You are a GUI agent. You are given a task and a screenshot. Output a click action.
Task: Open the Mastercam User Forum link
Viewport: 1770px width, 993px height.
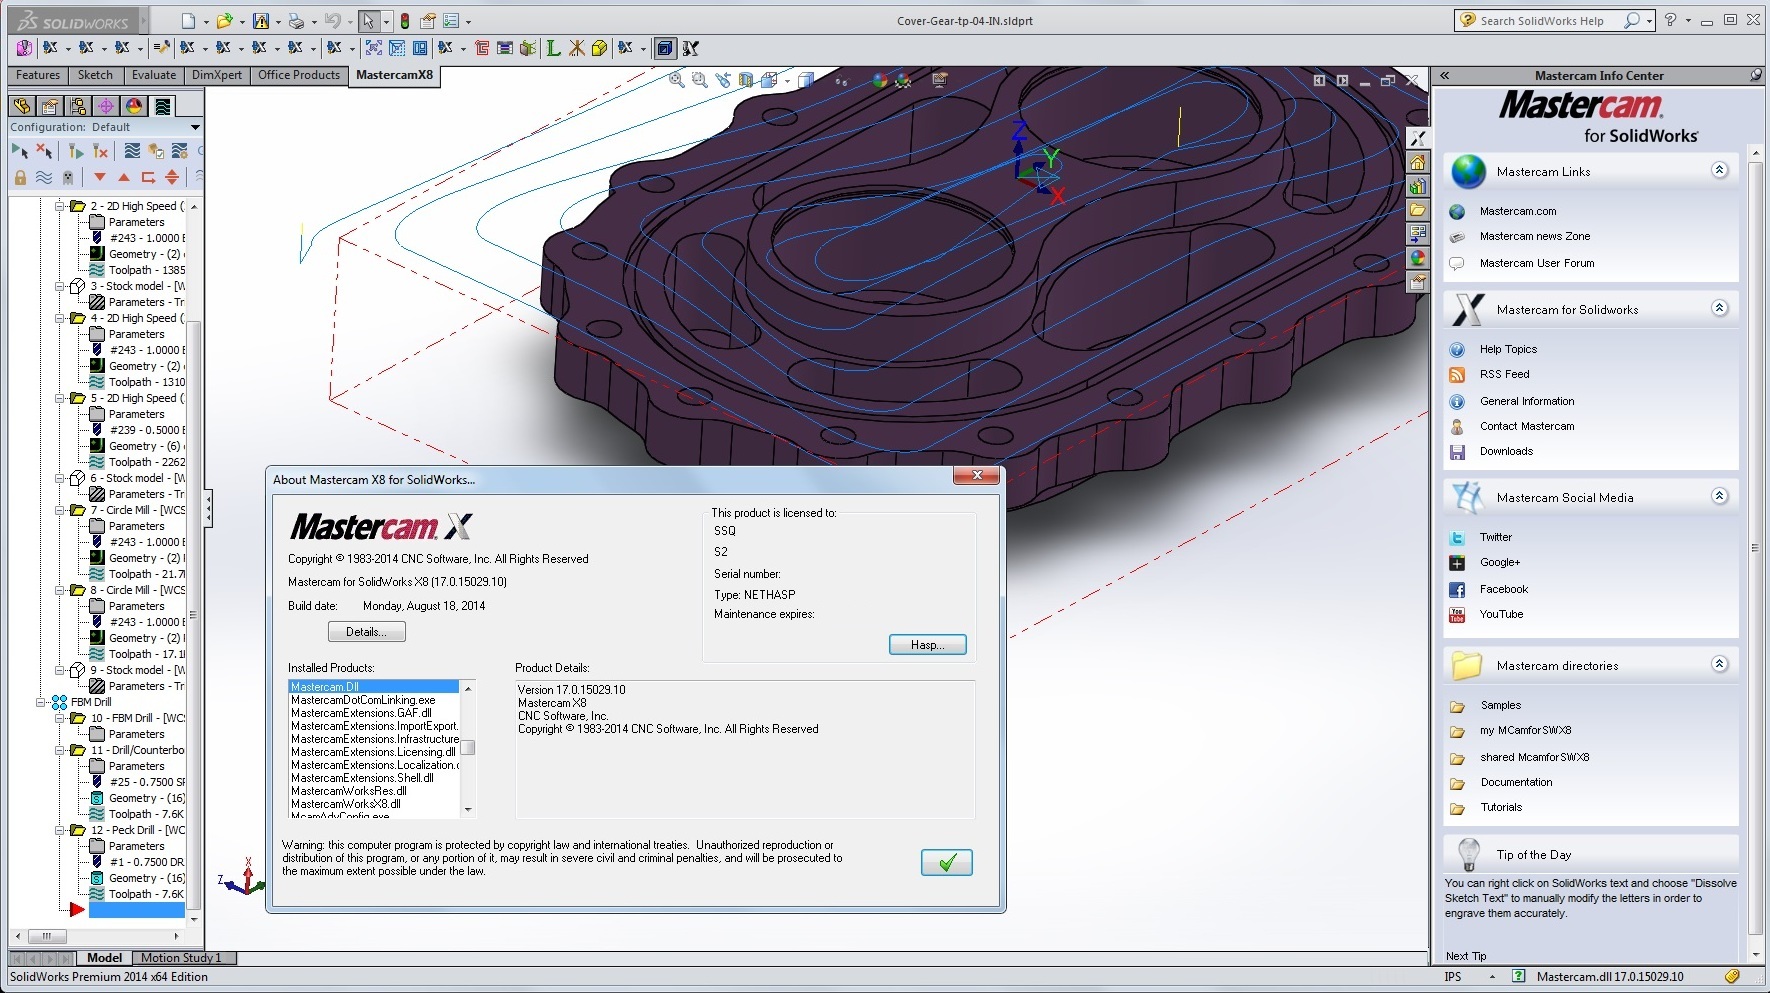[1537, 263]
